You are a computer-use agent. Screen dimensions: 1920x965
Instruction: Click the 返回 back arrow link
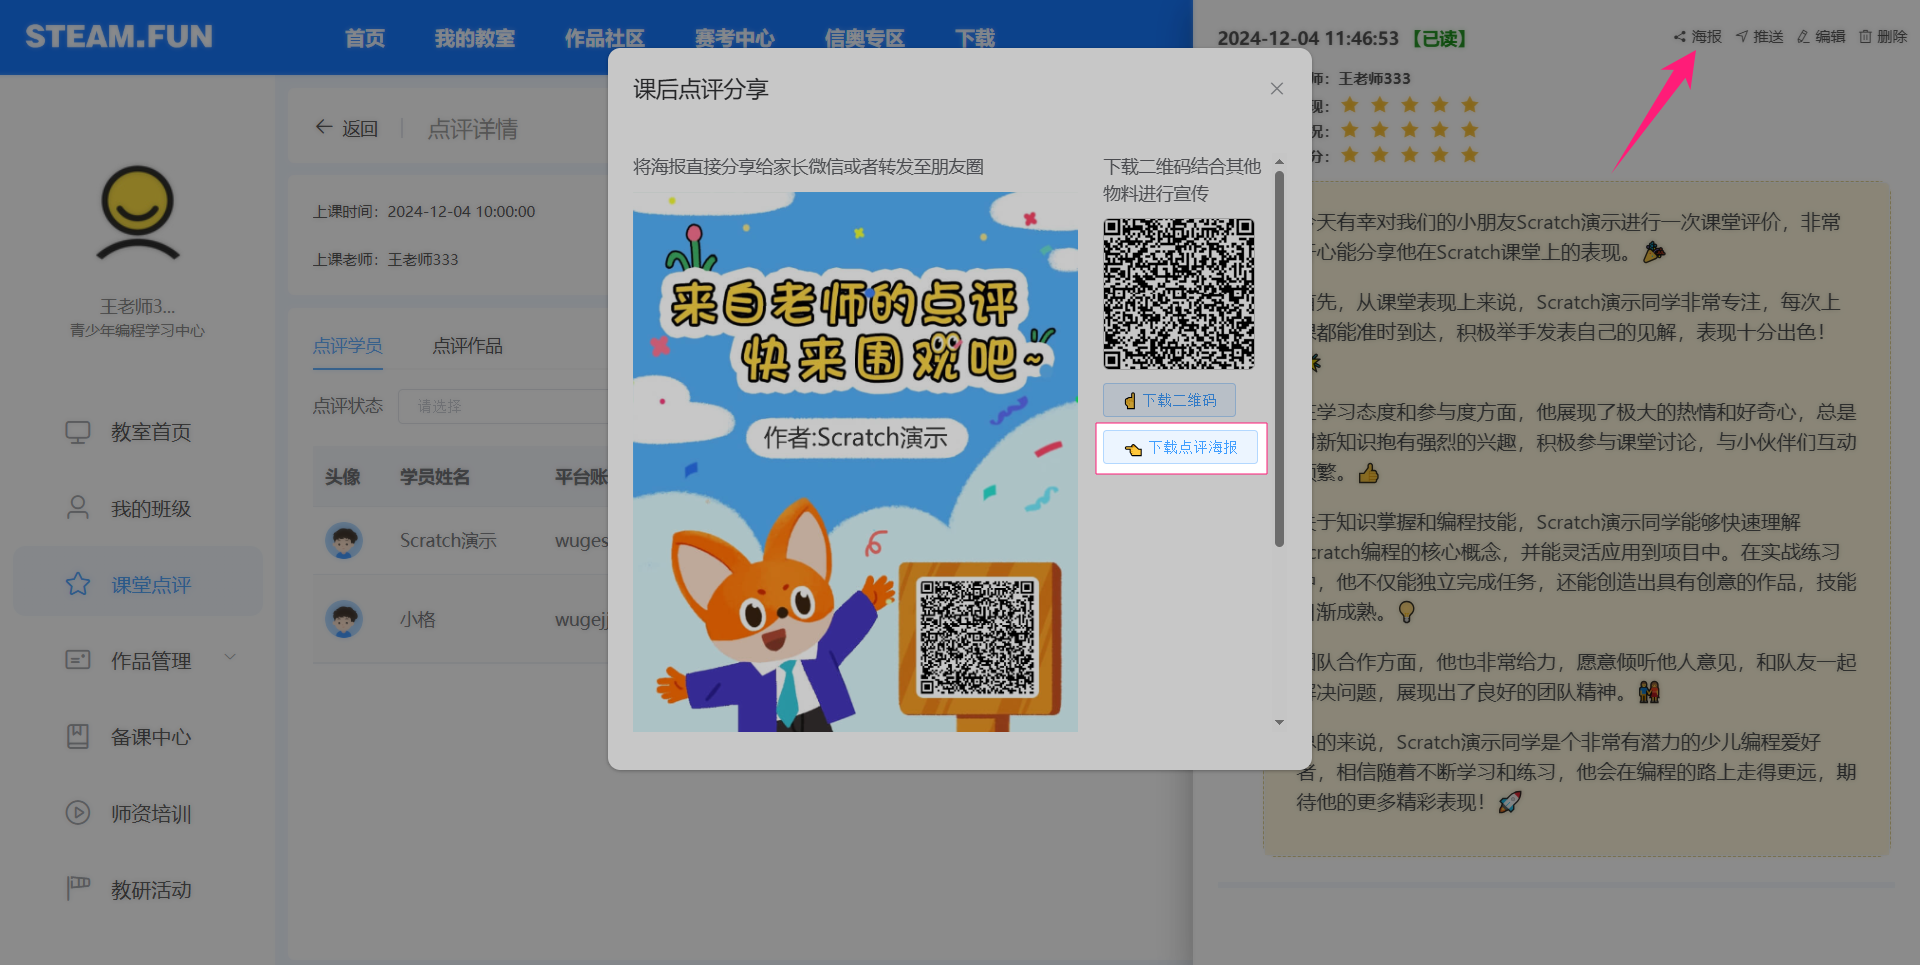tap(347, 129)
